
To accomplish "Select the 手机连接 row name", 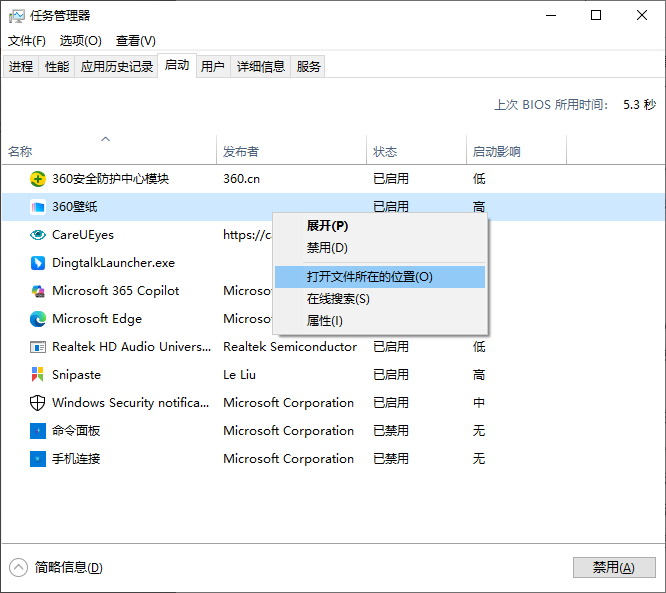I will [76, 459].
